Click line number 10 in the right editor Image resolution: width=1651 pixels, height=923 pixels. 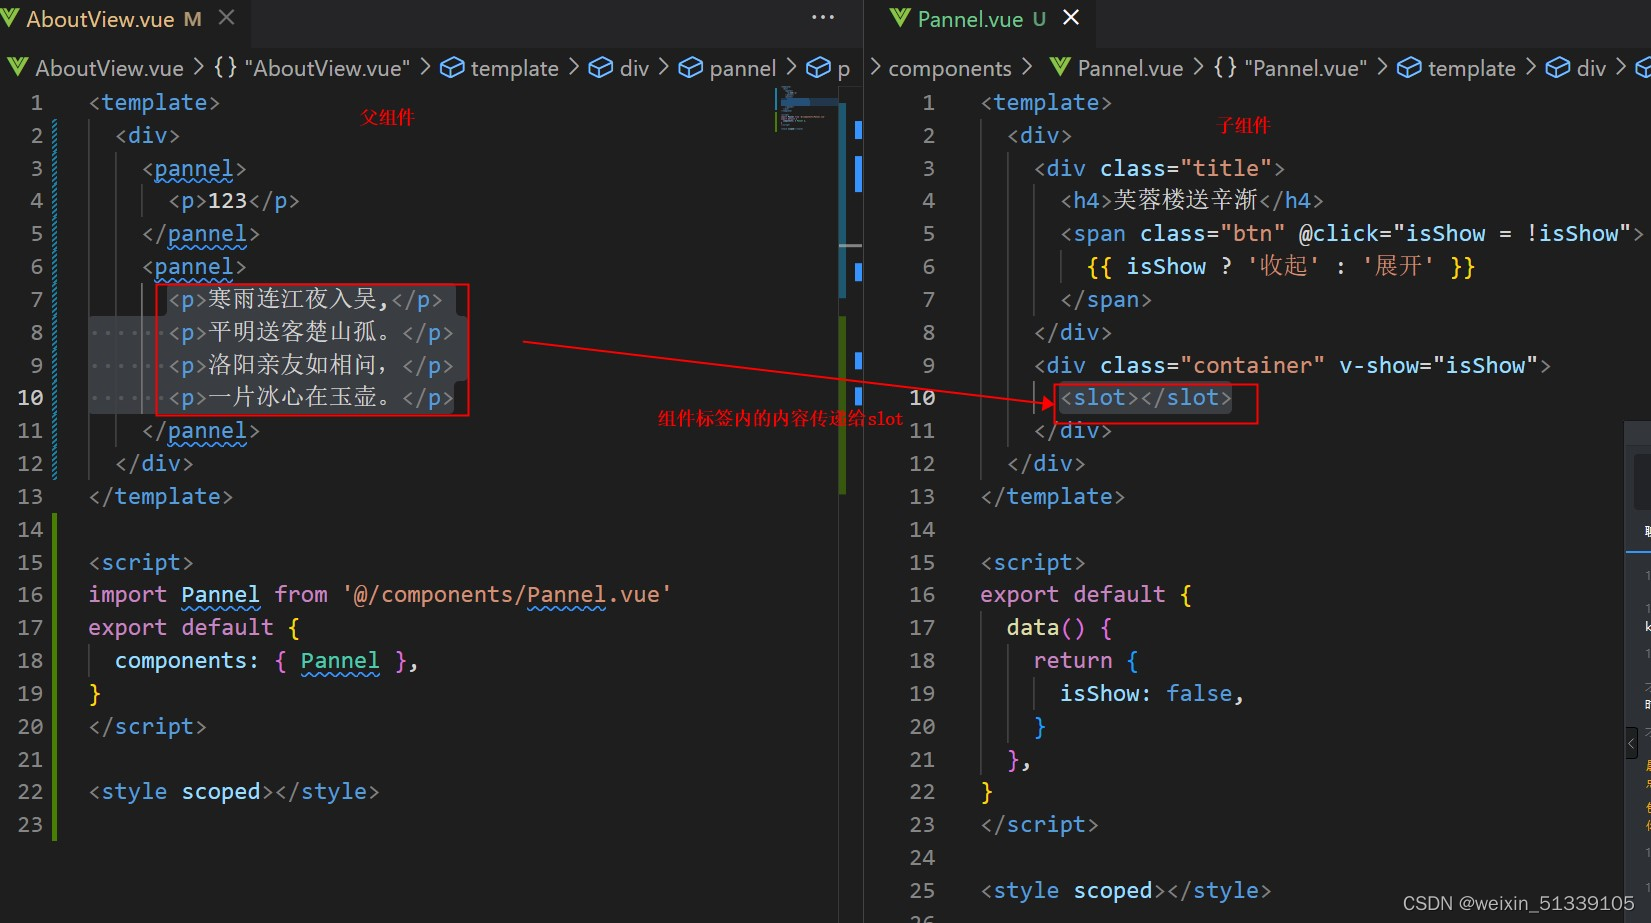pyautogui.click(x=922, y=398)
